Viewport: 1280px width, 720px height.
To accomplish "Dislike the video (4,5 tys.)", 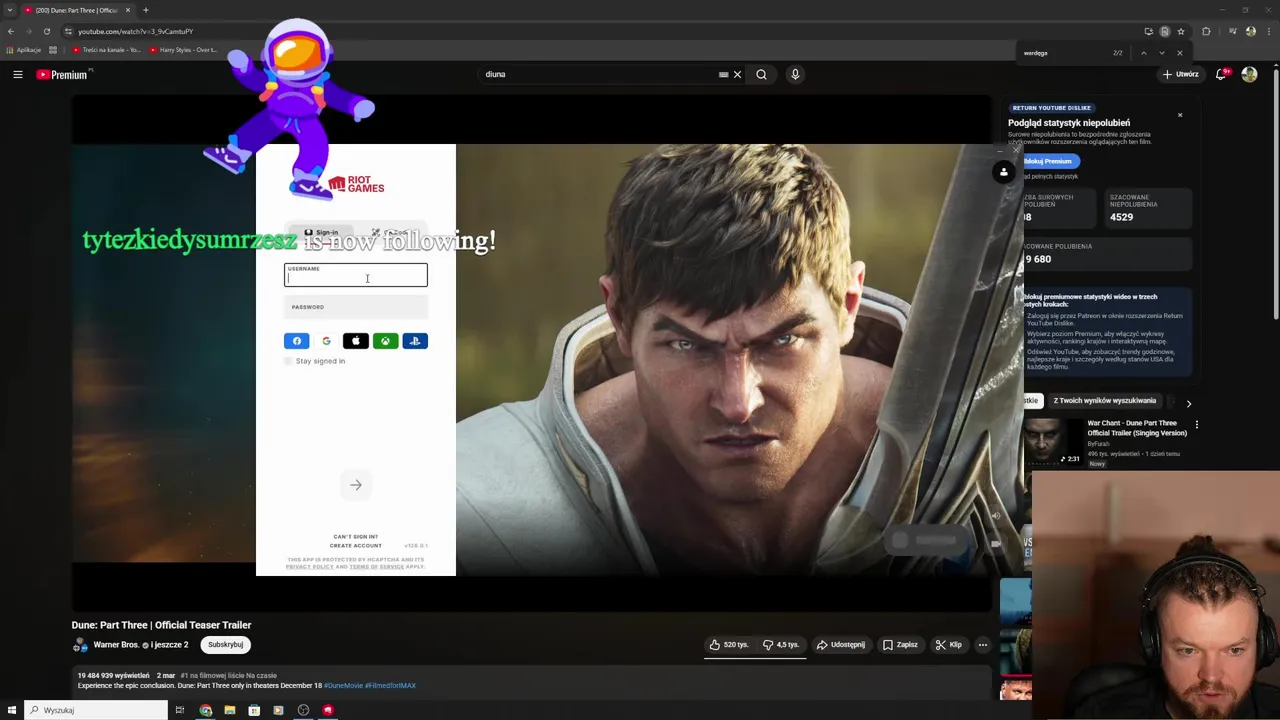I will 780,645.
